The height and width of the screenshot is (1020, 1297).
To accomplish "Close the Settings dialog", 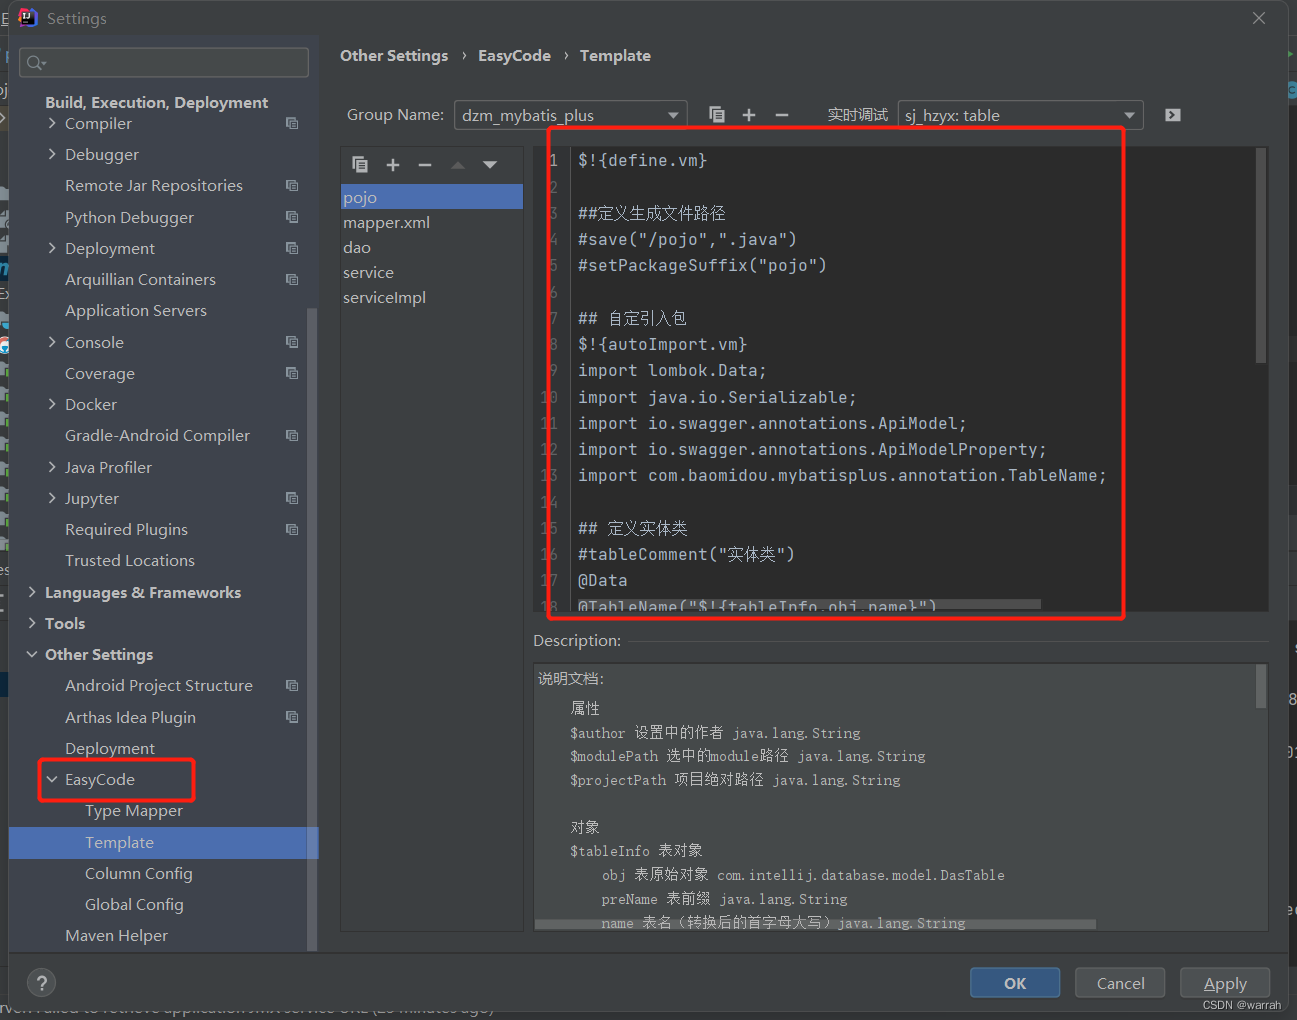I will coord(1259,18).
